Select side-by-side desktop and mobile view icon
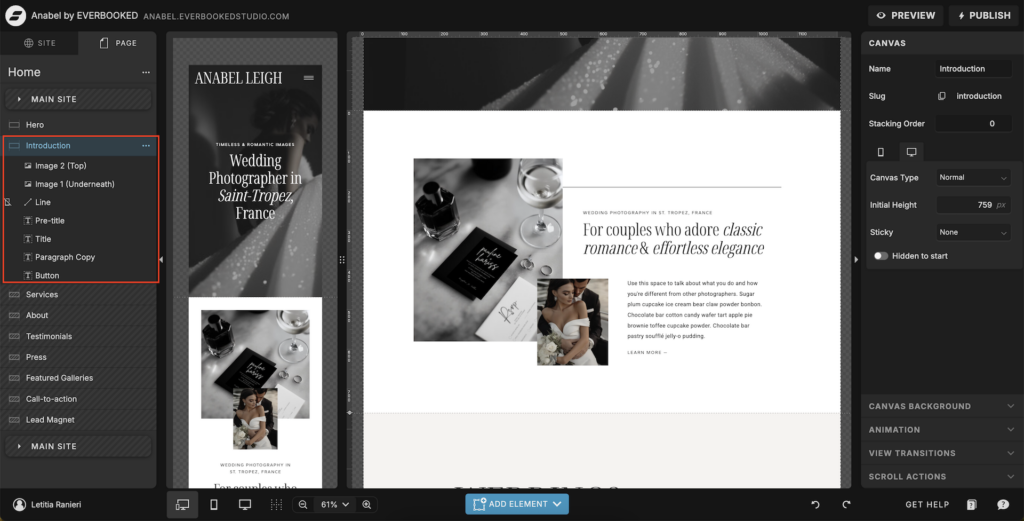The image size is (1024, 521). coord(183,505)
